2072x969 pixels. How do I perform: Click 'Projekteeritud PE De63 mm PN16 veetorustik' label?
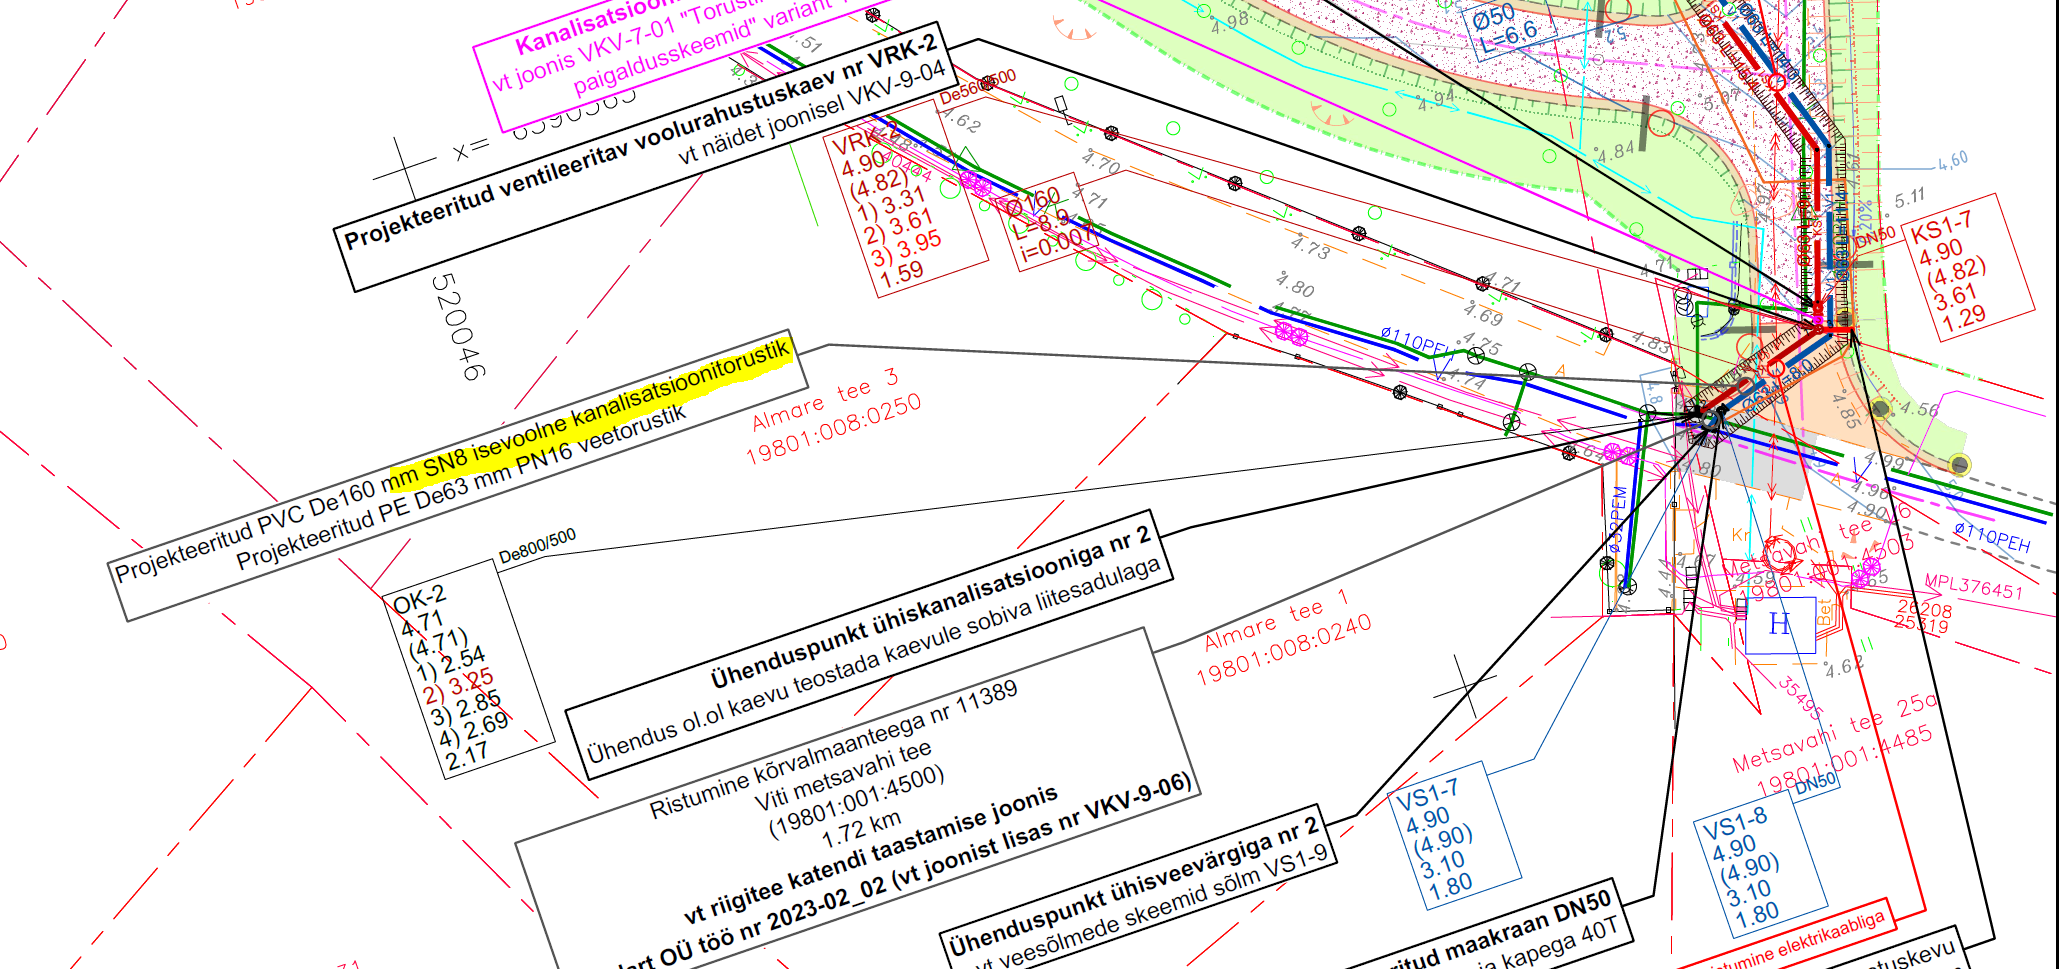point(461,487)
